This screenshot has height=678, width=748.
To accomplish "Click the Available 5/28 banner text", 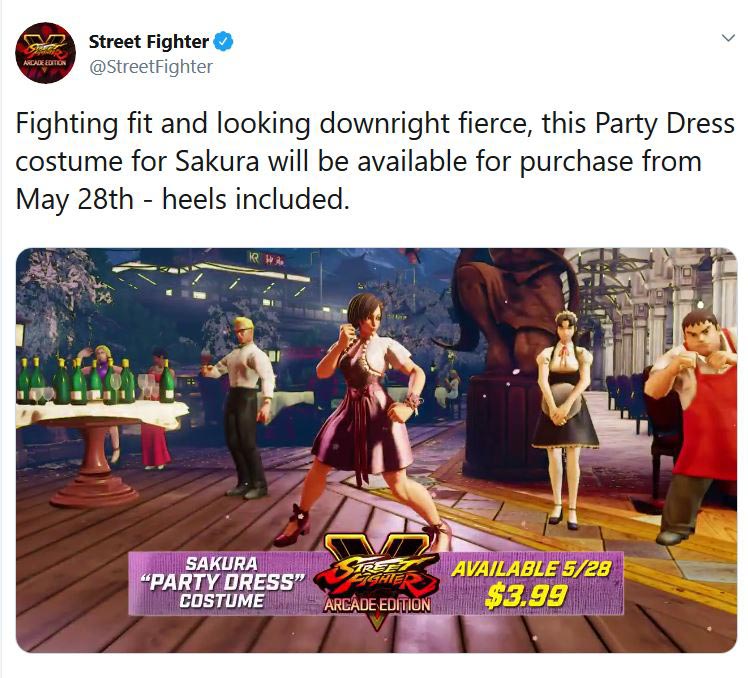I will pos(531,569).
